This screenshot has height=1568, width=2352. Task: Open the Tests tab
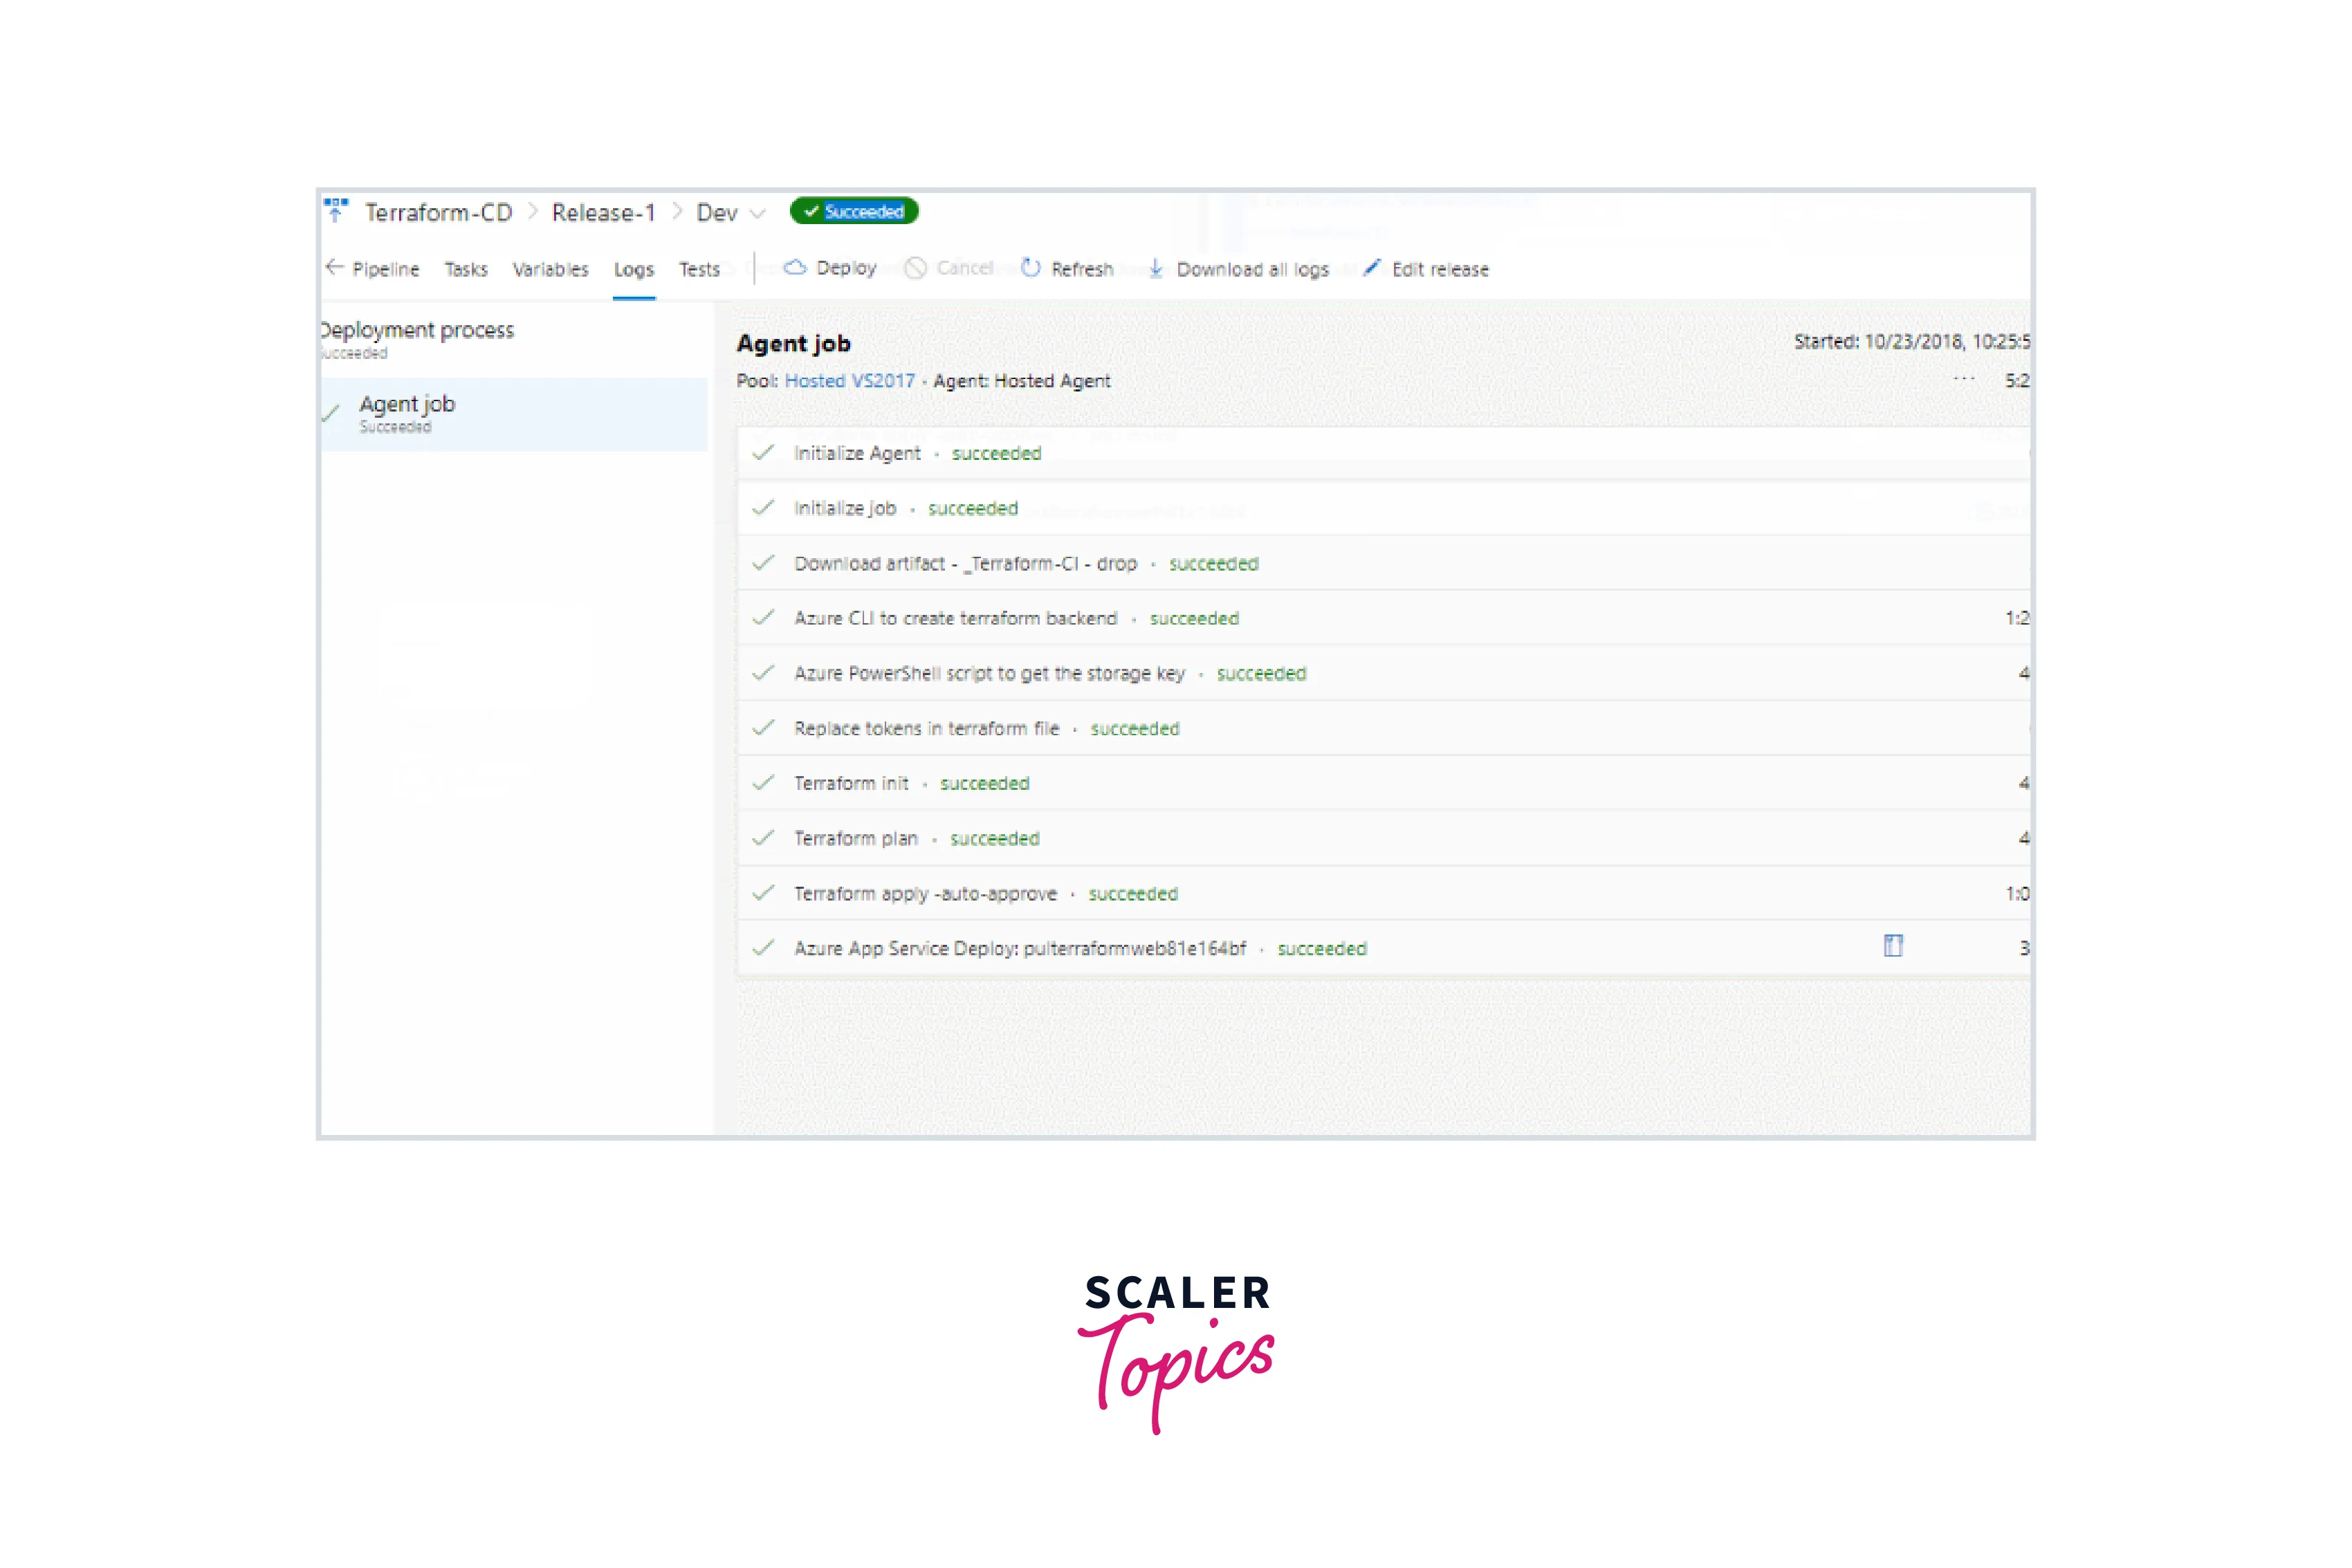point(699,269)
